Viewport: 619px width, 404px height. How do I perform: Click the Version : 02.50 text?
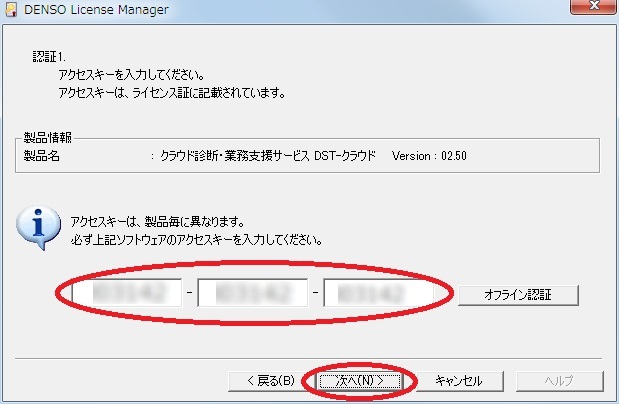[429, 156]
